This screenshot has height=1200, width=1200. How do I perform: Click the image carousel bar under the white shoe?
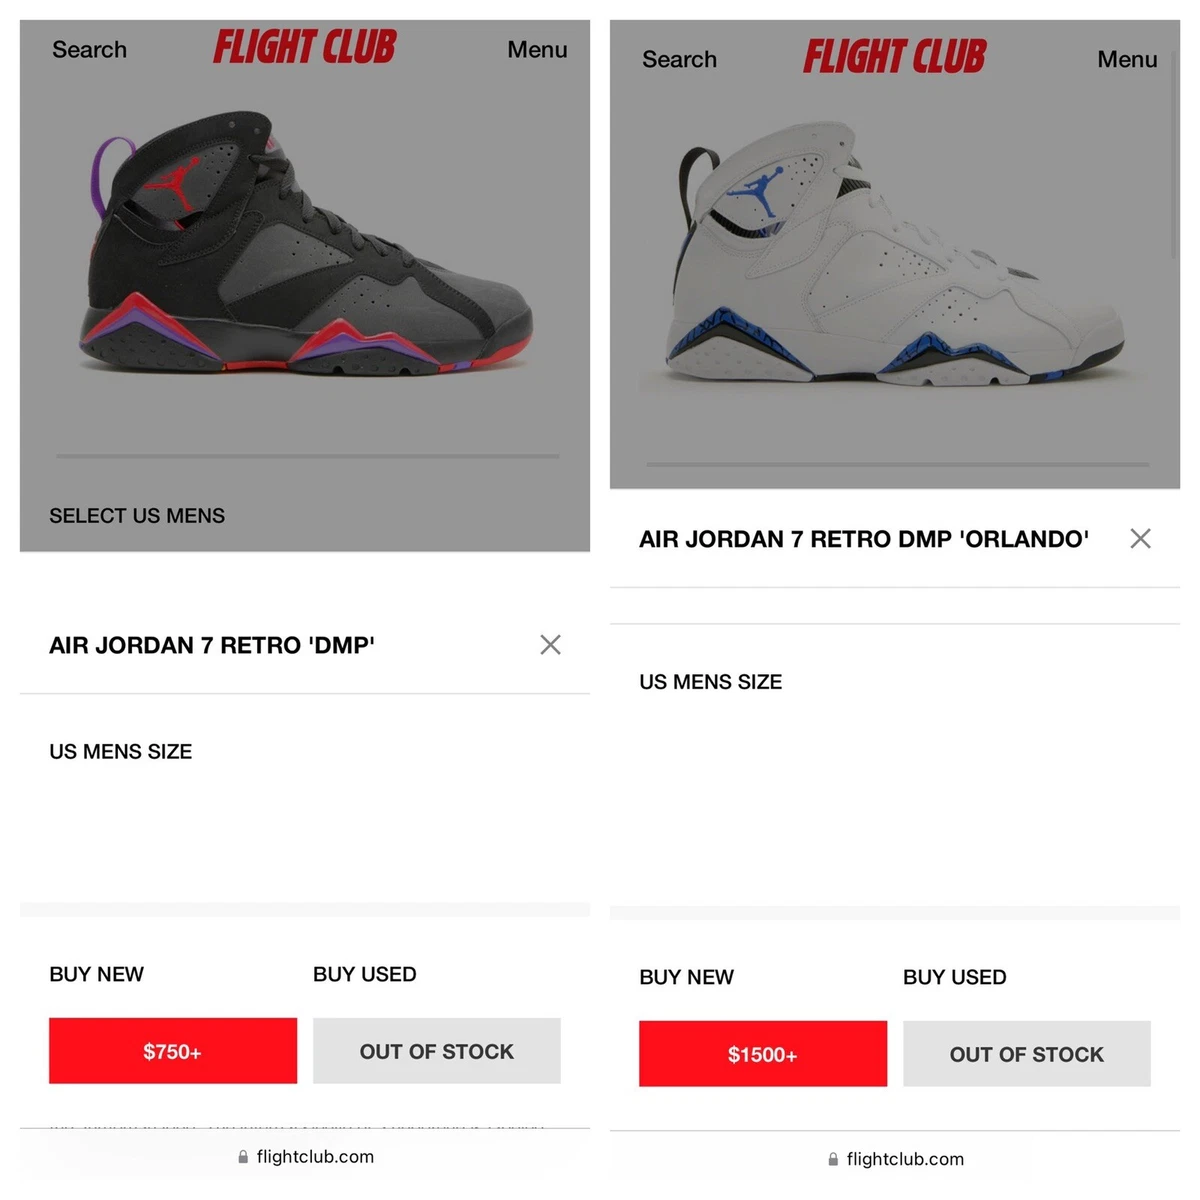[x=898, y=465]
